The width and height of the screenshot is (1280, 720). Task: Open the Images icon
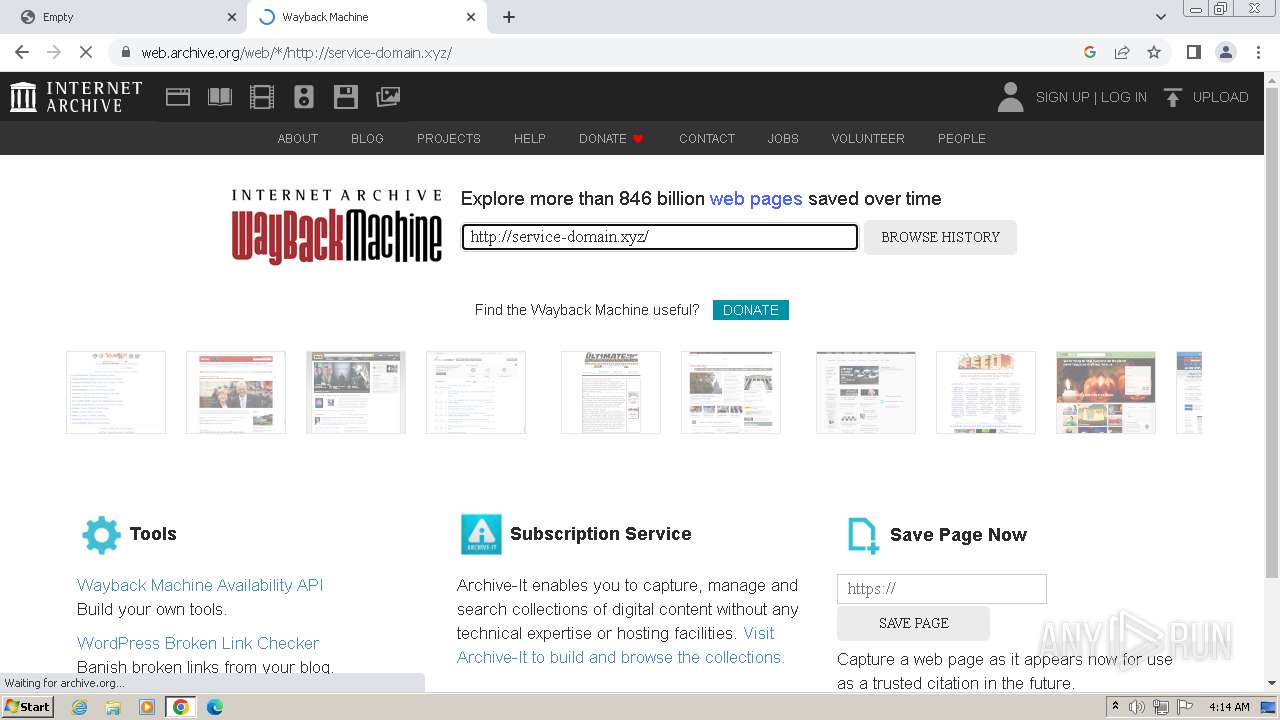(388, 97)
